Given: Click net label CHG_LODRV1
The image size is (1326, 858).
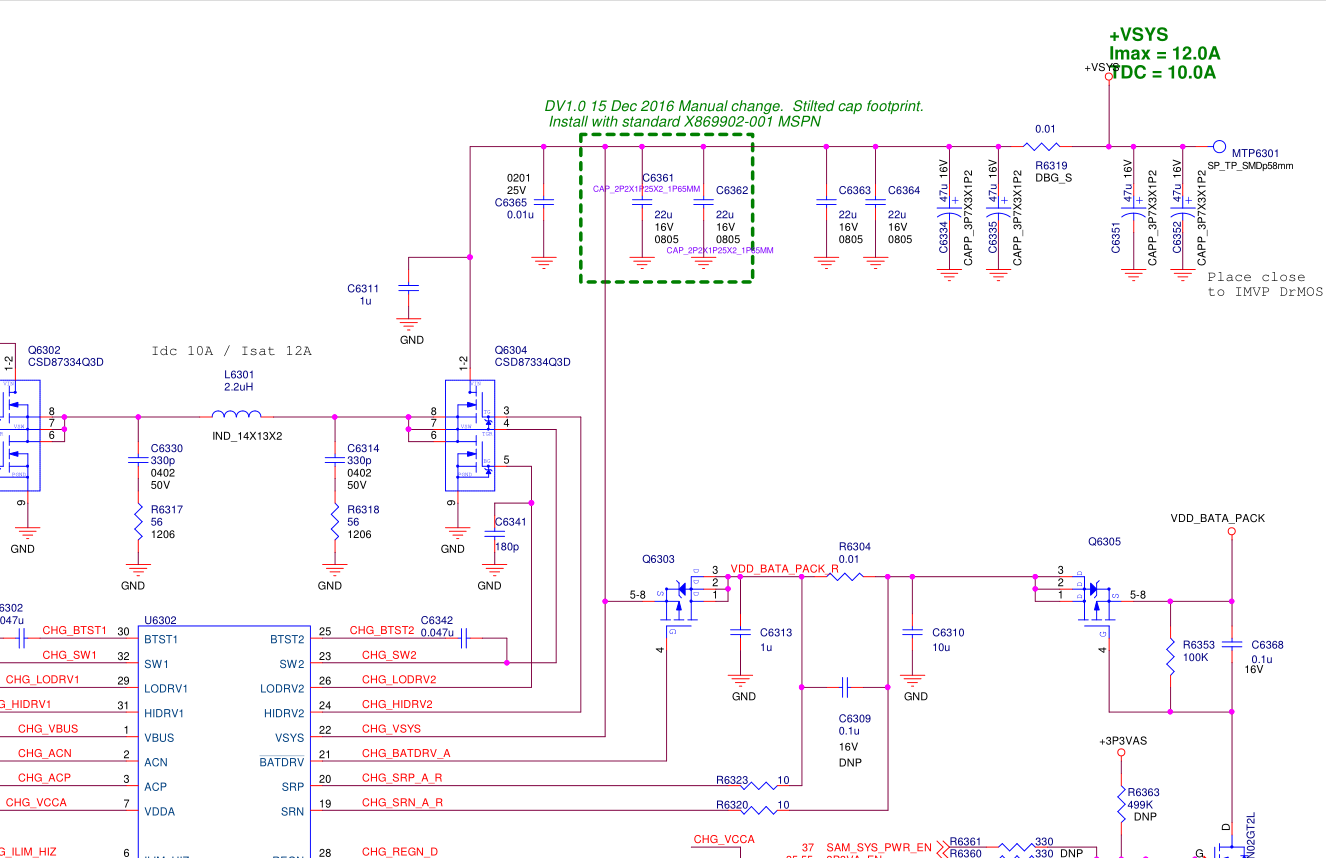Looking at the screenshot, I should coord(42,680).
